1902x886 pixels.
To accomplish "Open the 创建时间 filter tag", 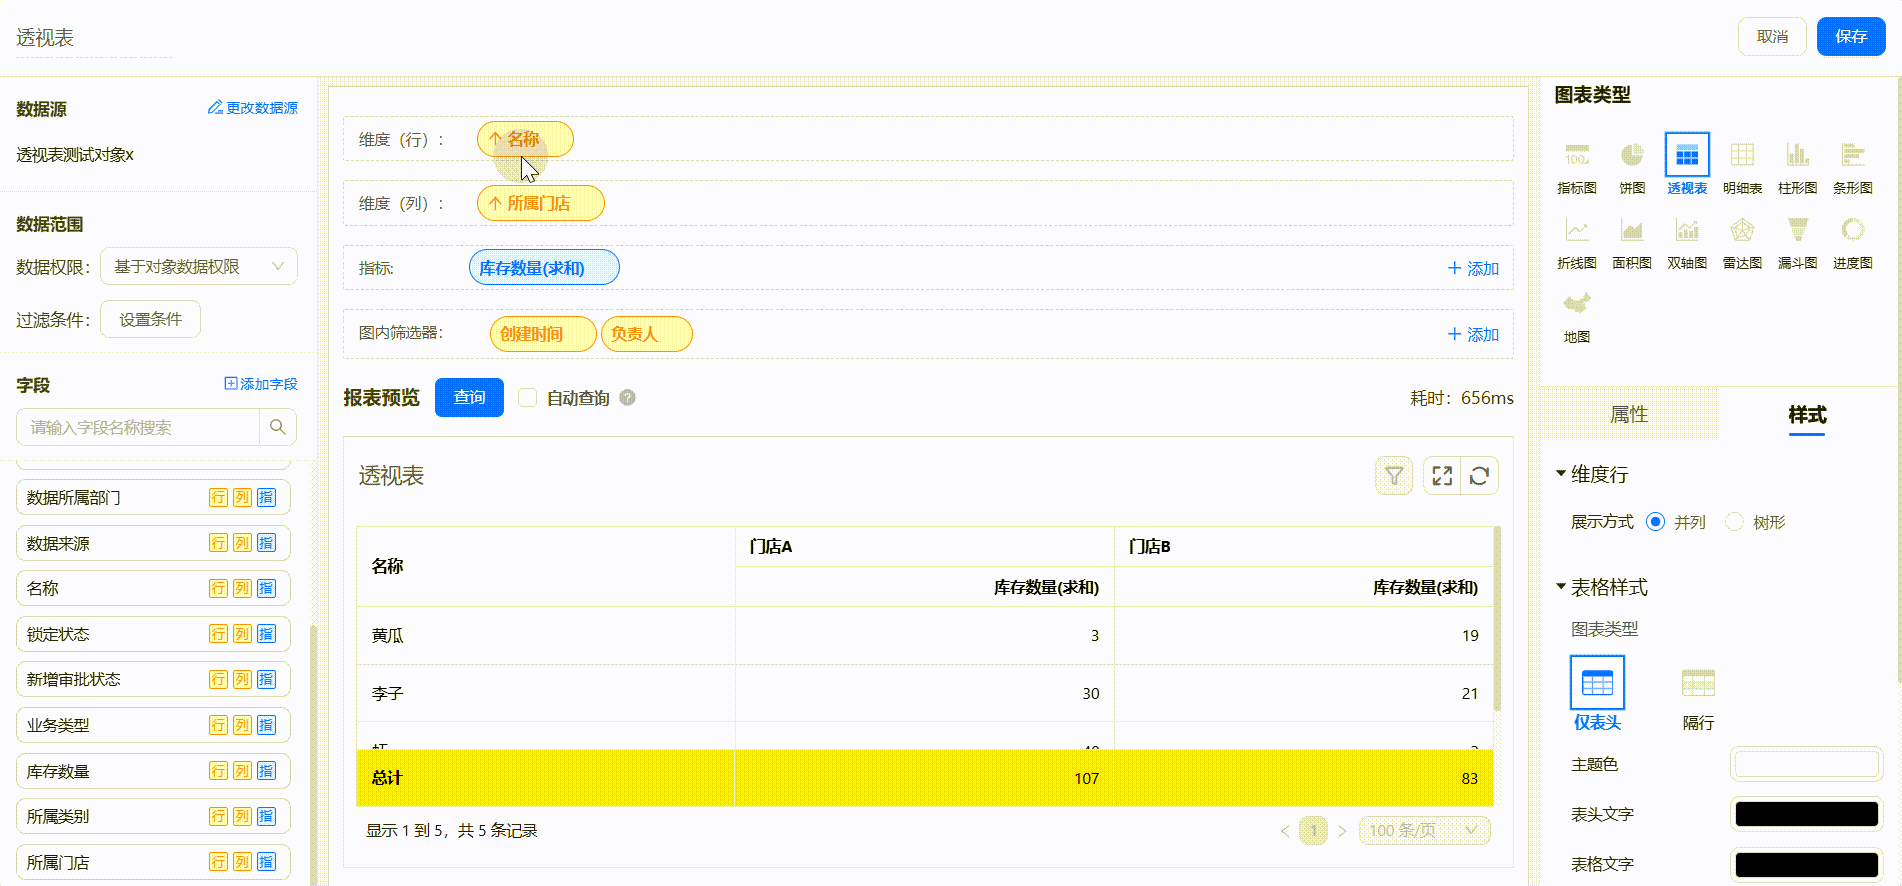I will coord(542,334).
